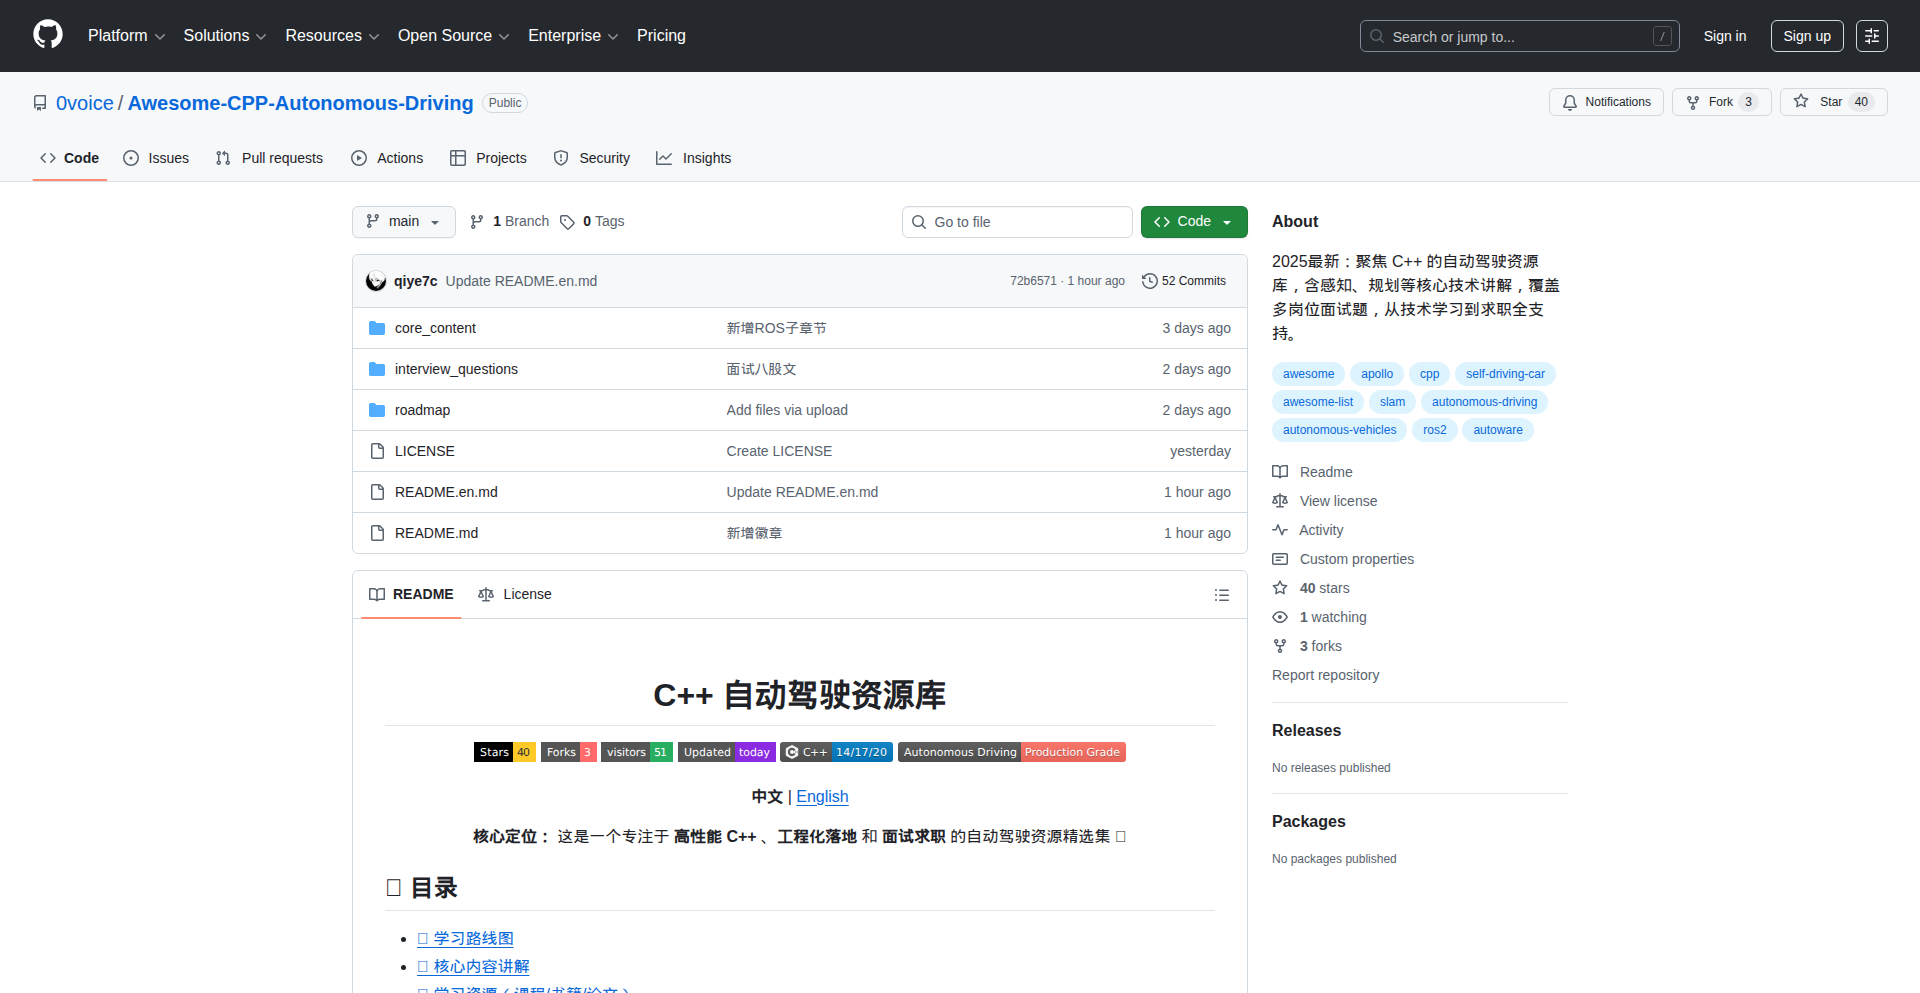Toggle the README outline list icon
1920x993 pixels.
(1221, 594)
